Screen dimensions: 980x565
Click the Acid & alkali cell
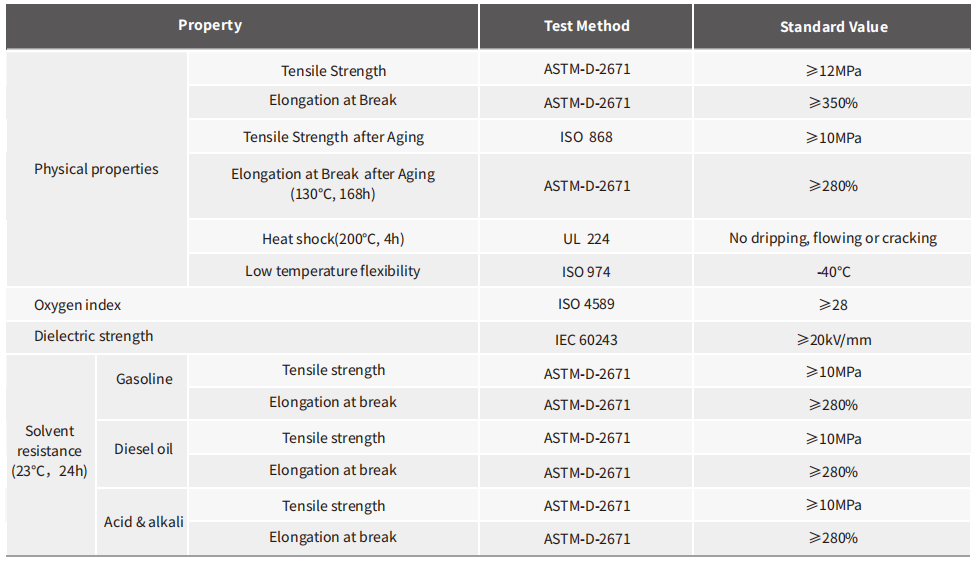pos(143,521)
